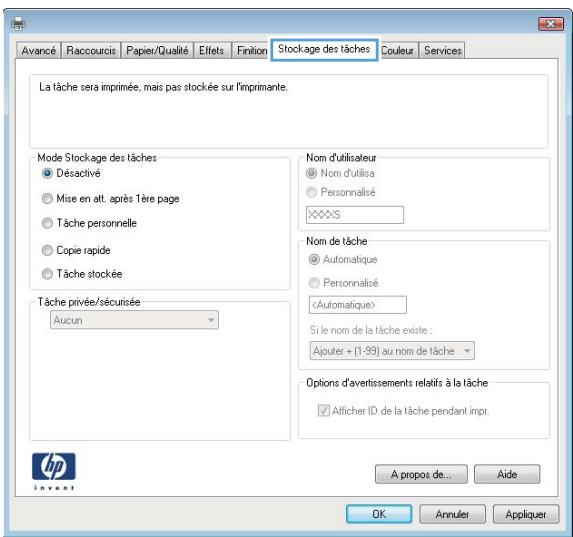Viewport: 573px width, 537px height.
Task: Click the text 'La tâche sera imprimée' description
Action: click(x=163, y=87)
